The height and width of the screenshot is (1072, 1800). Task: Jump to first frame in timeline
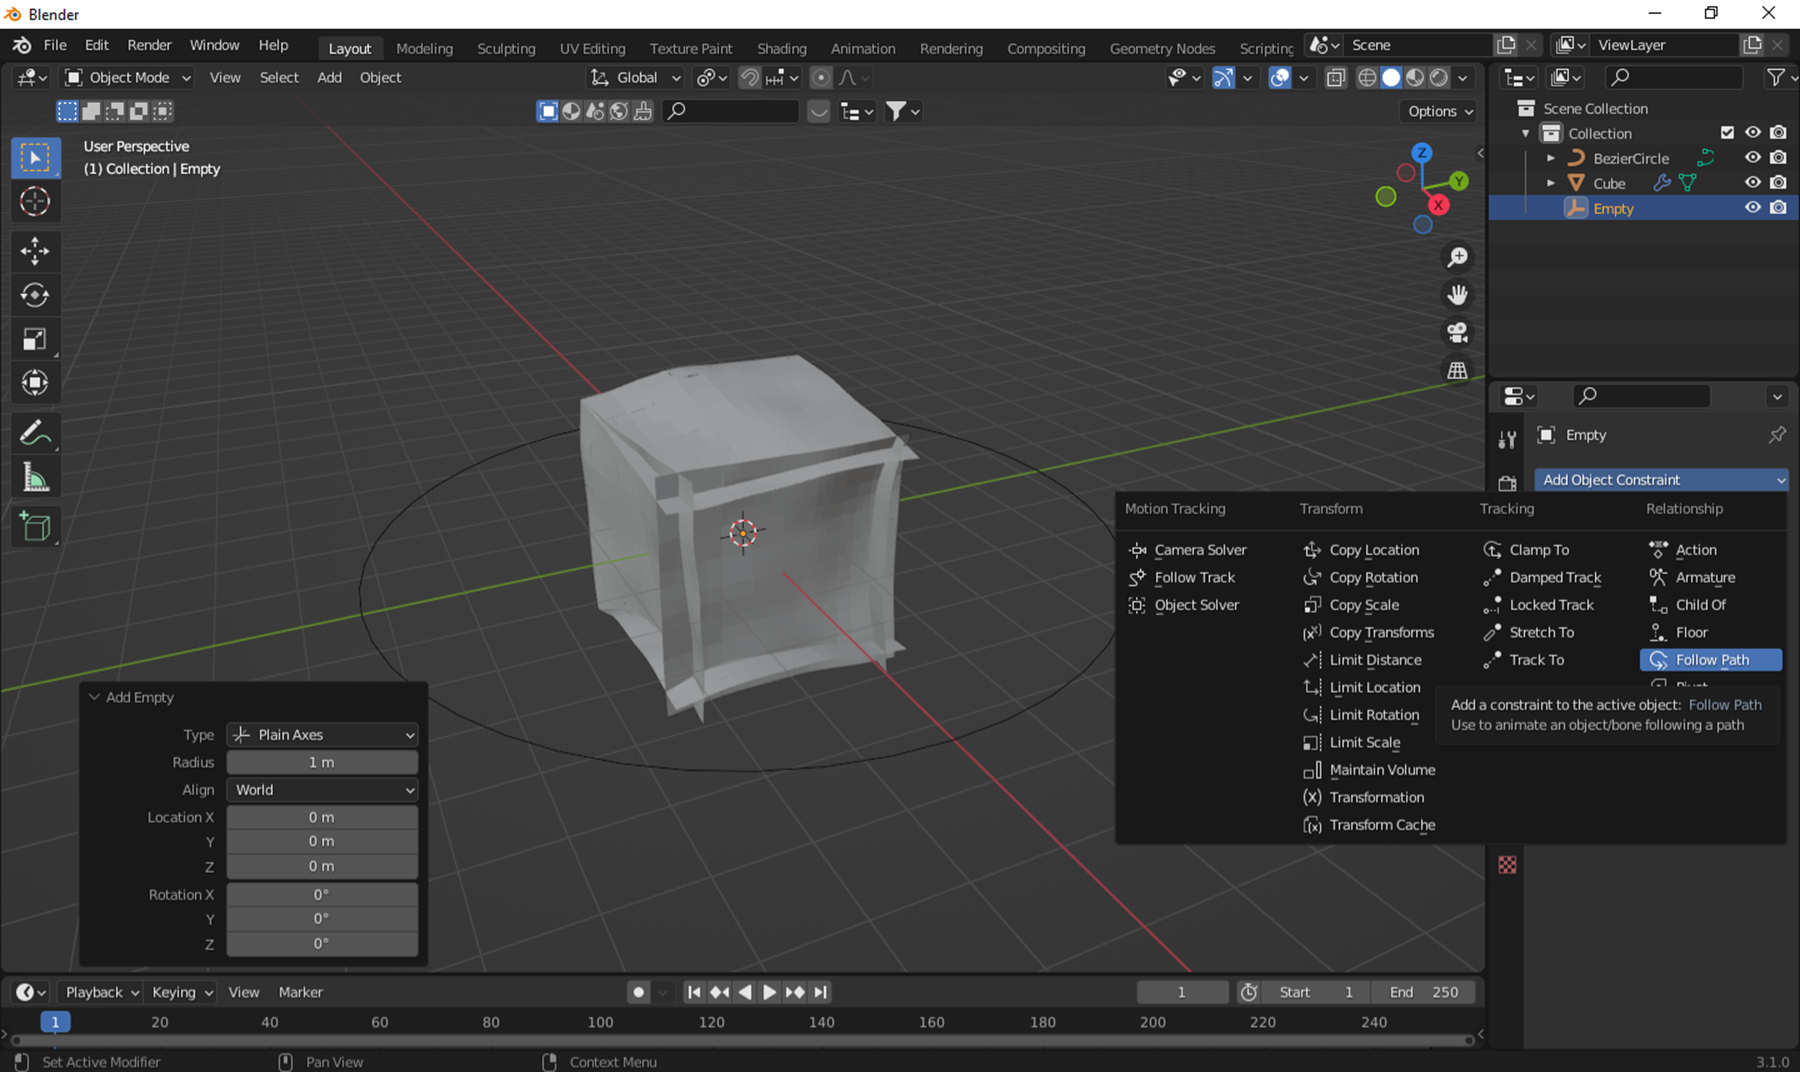pyautogui.click(x=694, y=992)
